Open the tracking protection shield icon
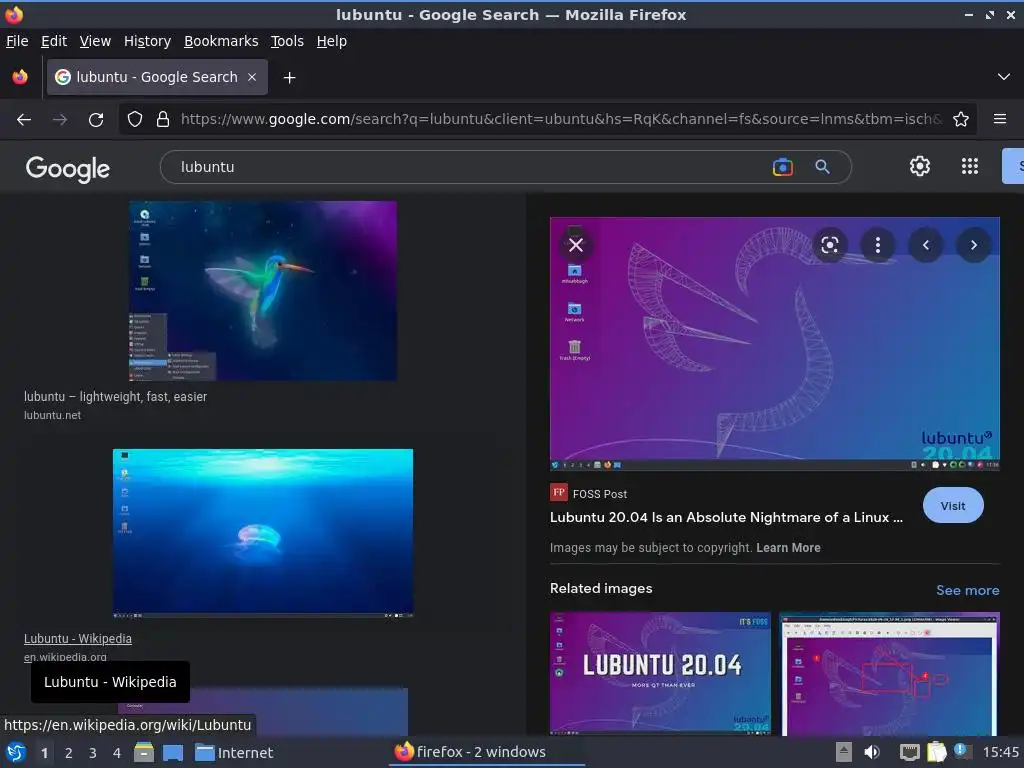Screen dimensions: 1024x768 135,120
